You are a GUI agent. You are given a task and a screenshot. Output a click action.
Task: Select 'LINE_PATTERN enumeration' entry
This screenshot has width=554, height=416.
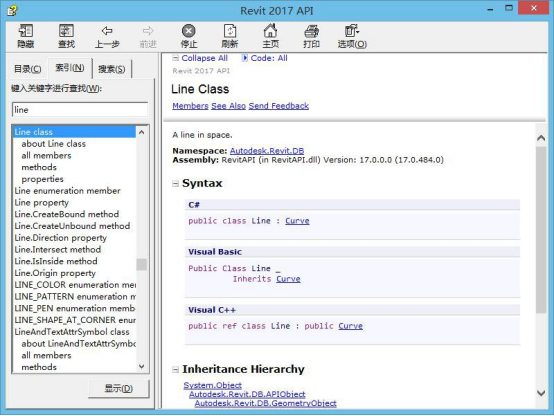[75, 296]
